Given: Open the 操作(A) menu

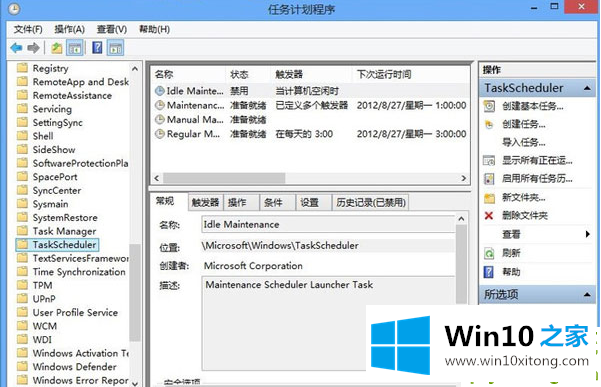Looking at the screenshot, I should [69, 30].
